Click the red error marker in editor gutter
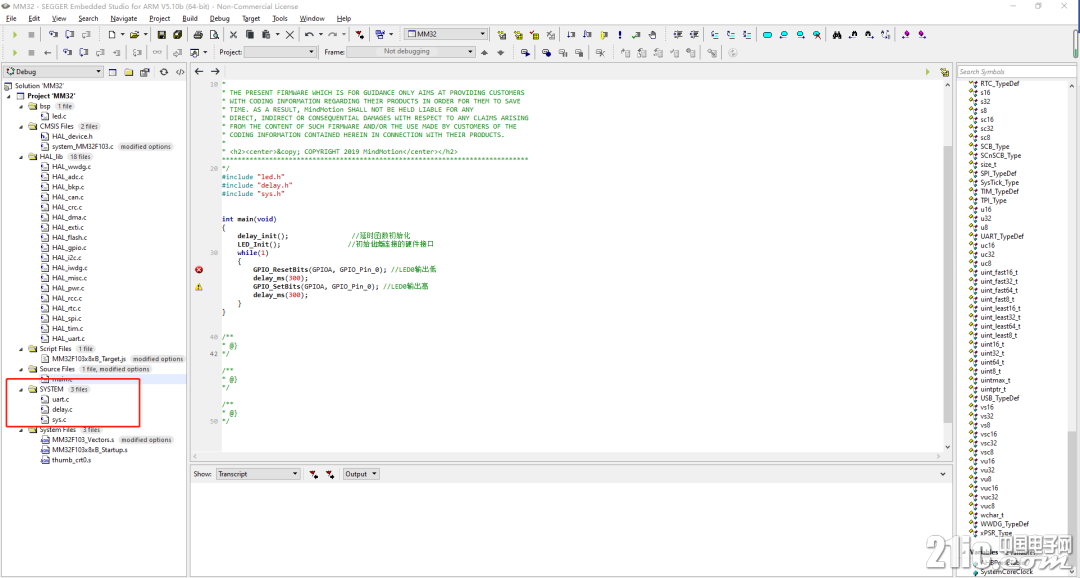The height and width of the screenshot is (578, 1080). (199, 269)
